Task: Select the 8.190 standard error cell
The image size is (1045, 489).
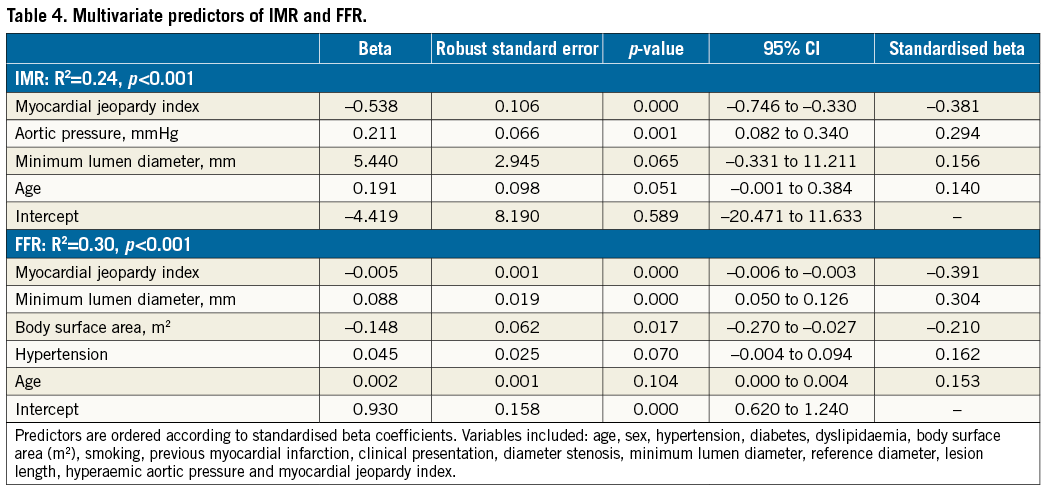Action: point(517,216)
